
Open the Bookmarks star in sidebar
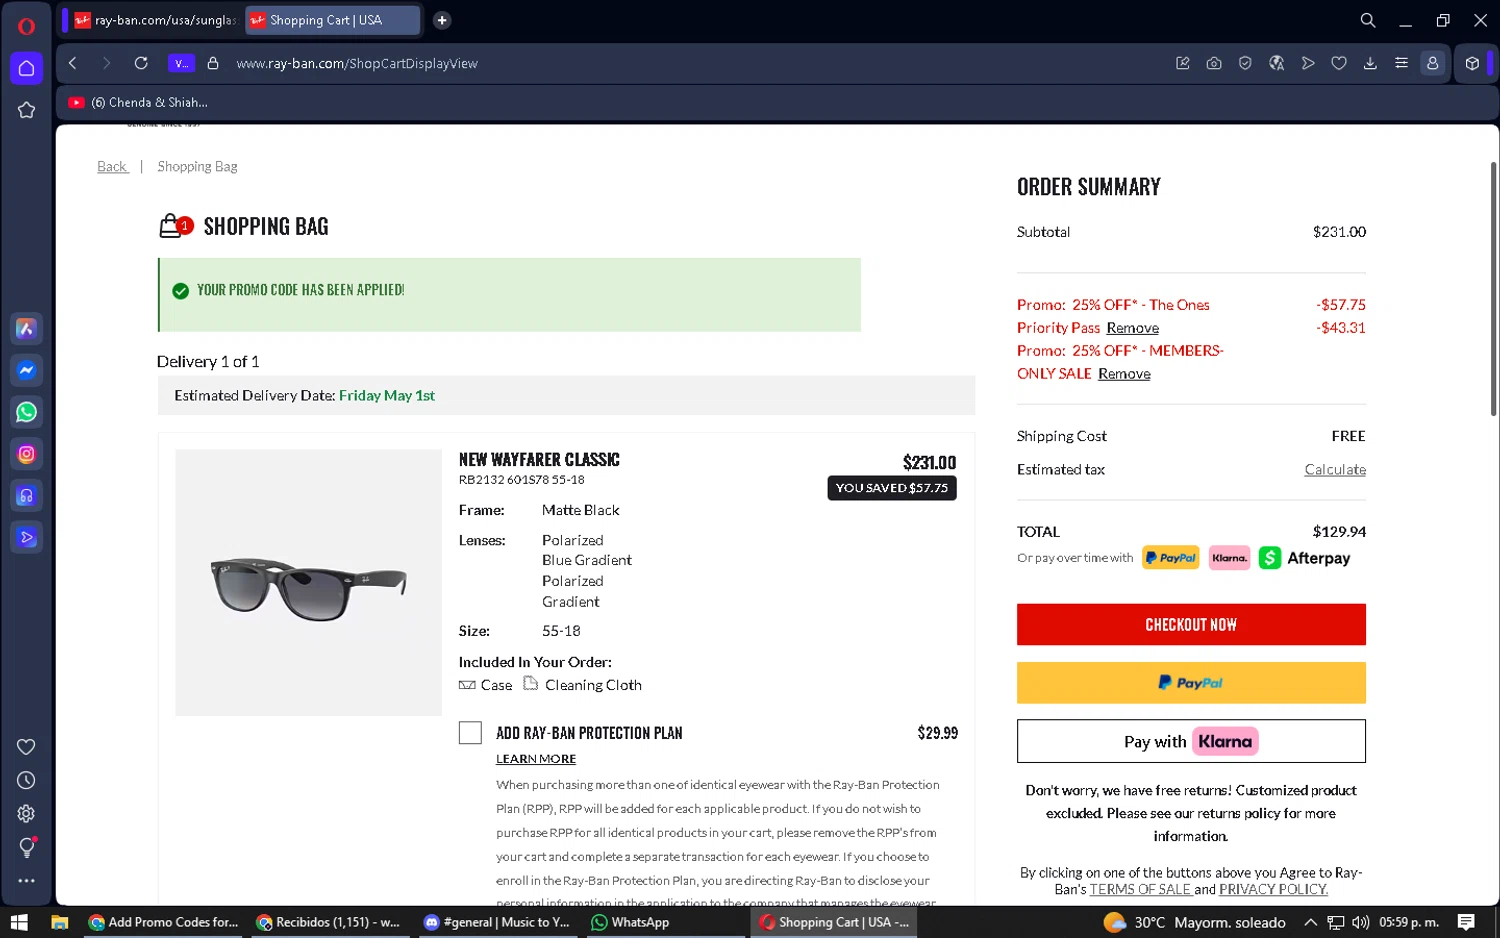26,110
